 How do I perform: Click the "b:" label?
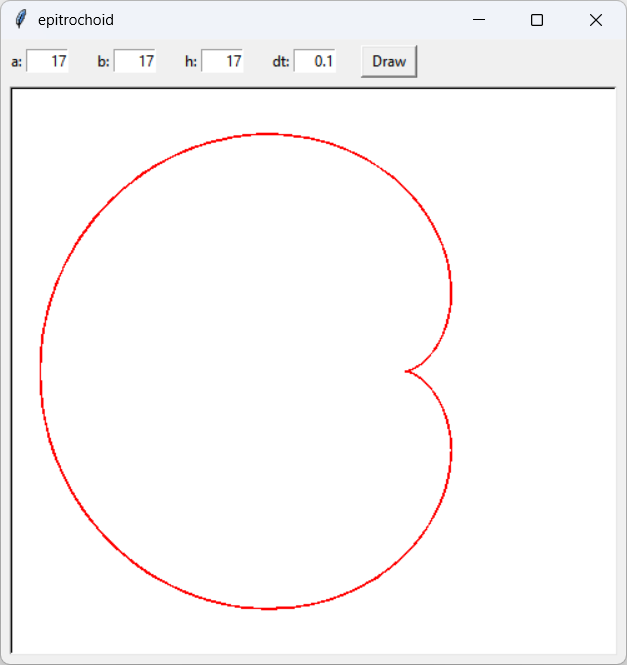coord(104,62)
